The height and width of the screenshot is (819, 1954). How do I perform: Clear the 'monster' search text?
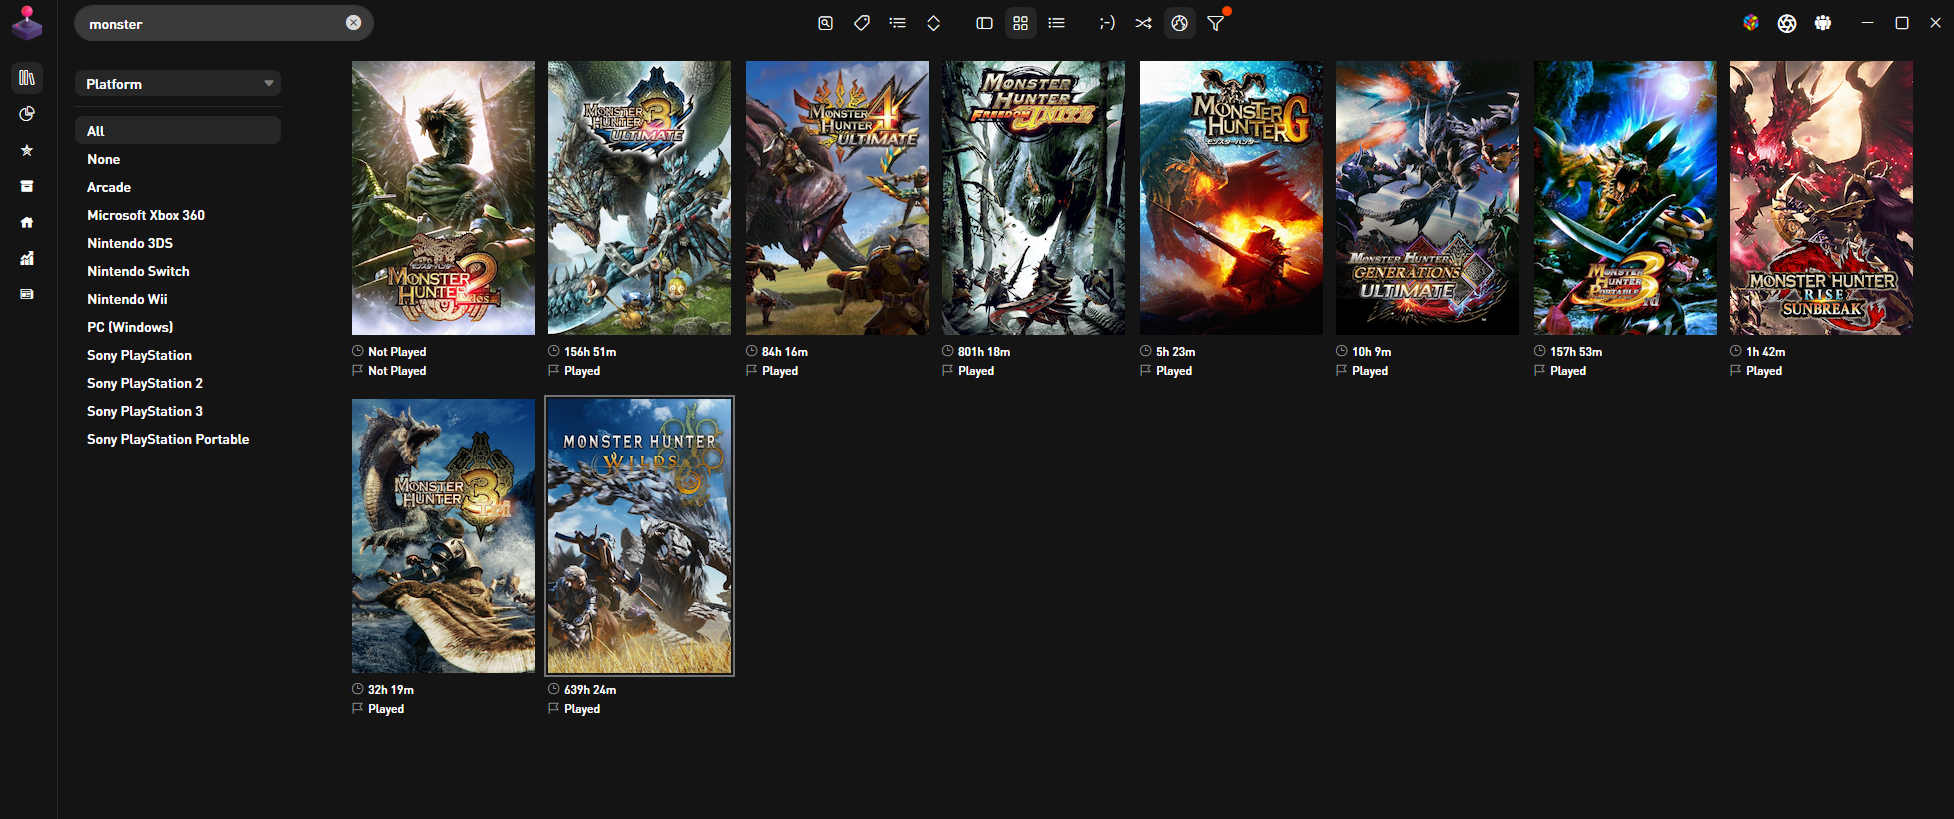[353, 23]
